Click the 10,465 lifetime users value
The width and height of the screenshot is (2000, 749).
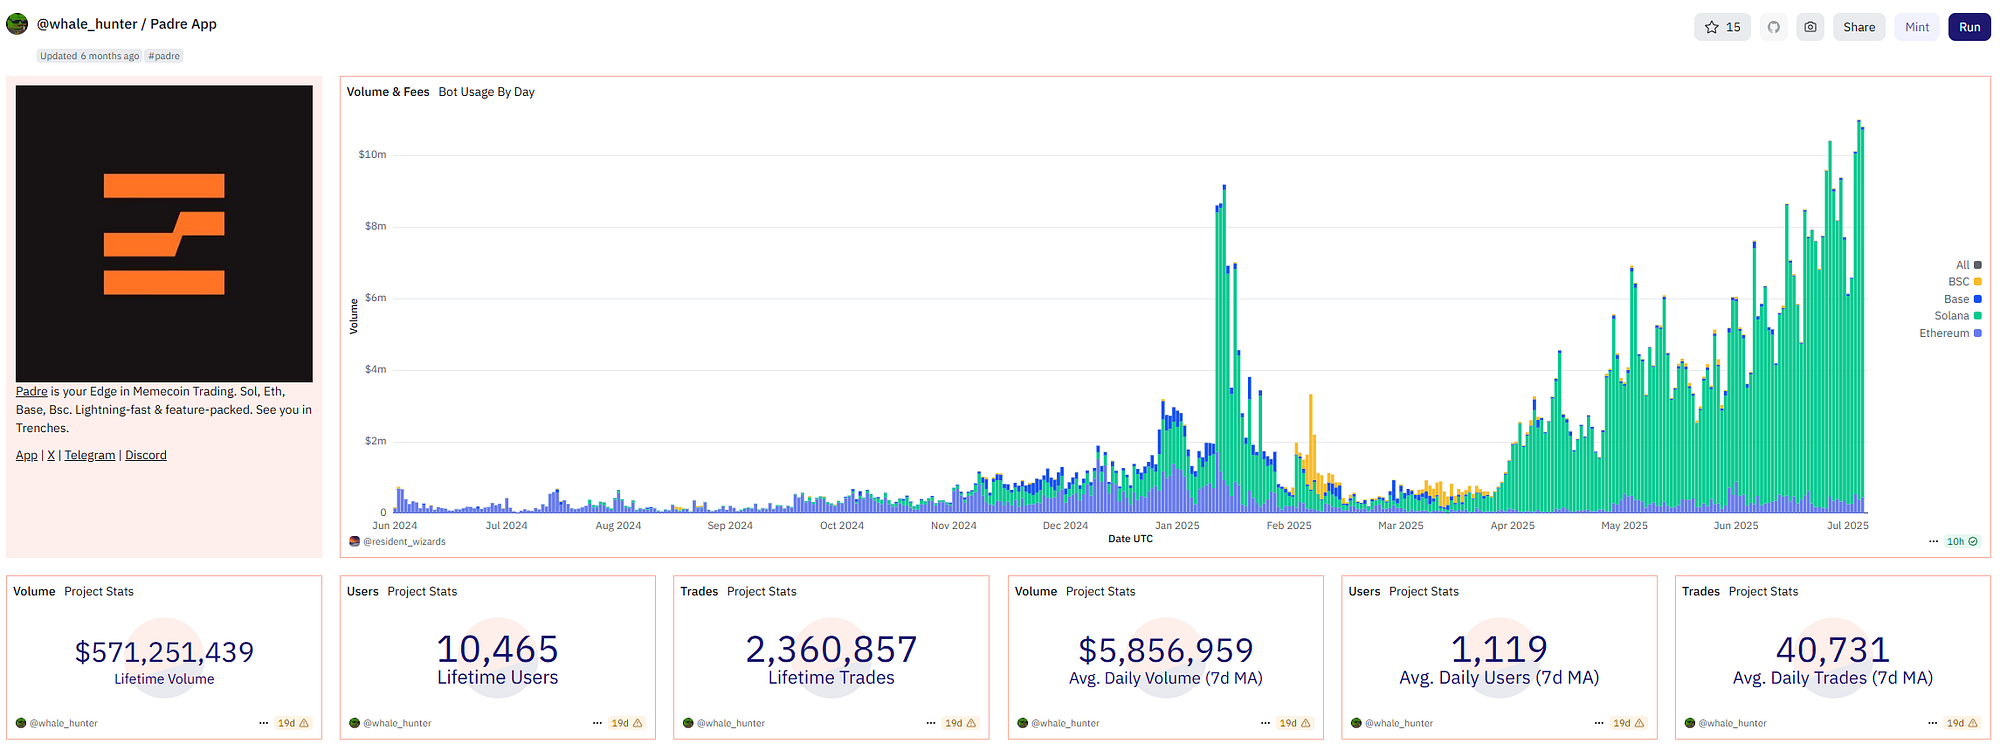[x=498, y=650]
